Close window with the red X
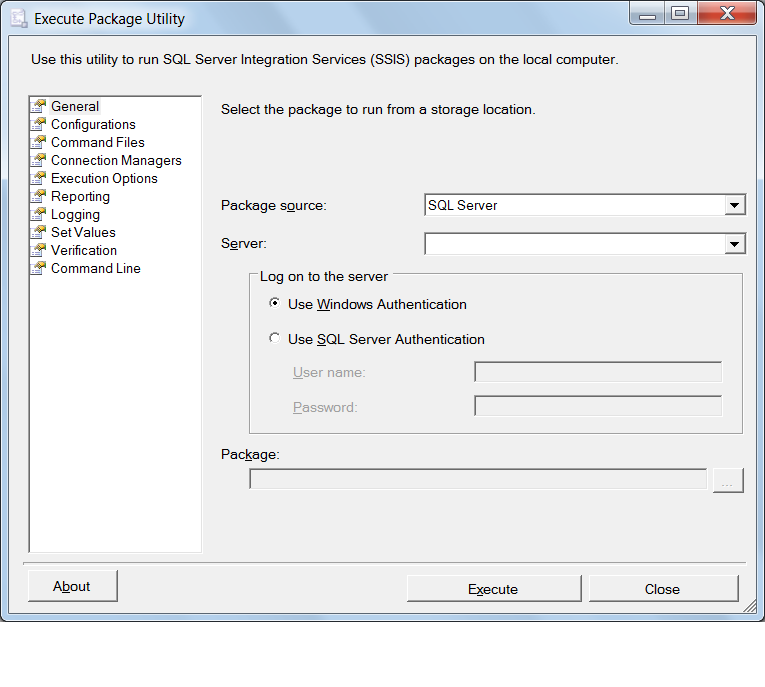This screenshot has height=687, width=765. coord(727,14)
